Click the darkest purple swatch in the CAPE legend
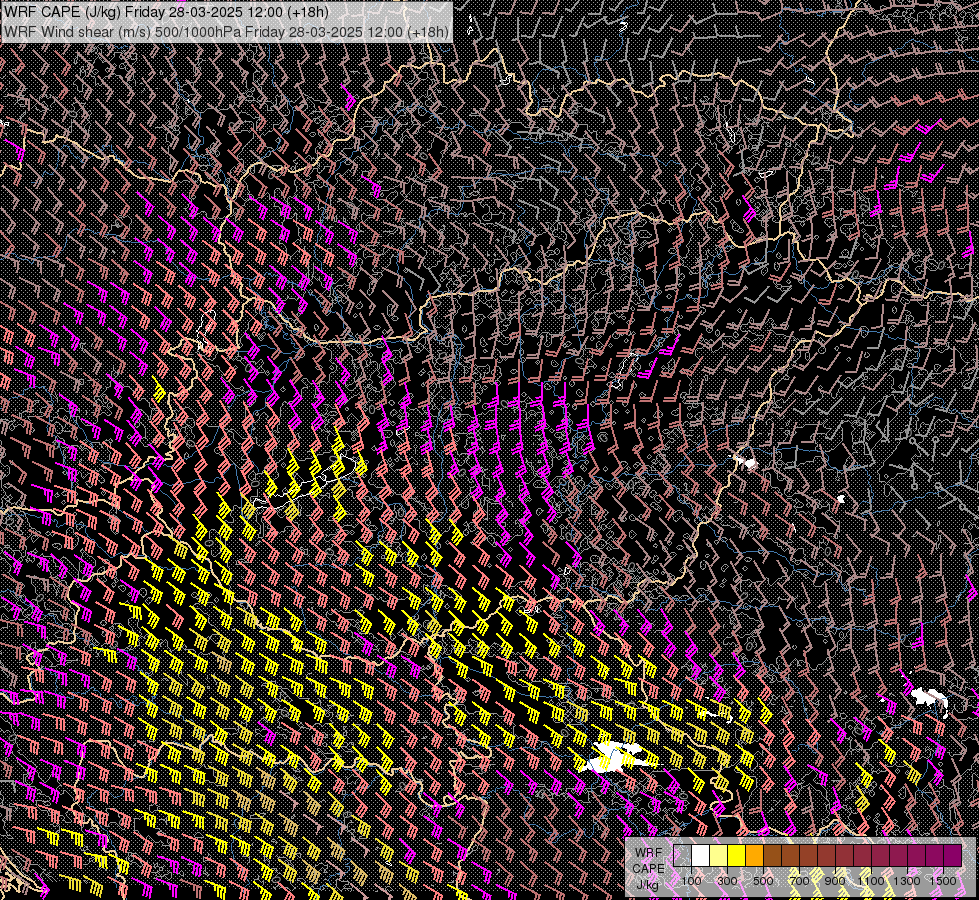The height and width of the screenshot is (900, 979). click(953, 856)
